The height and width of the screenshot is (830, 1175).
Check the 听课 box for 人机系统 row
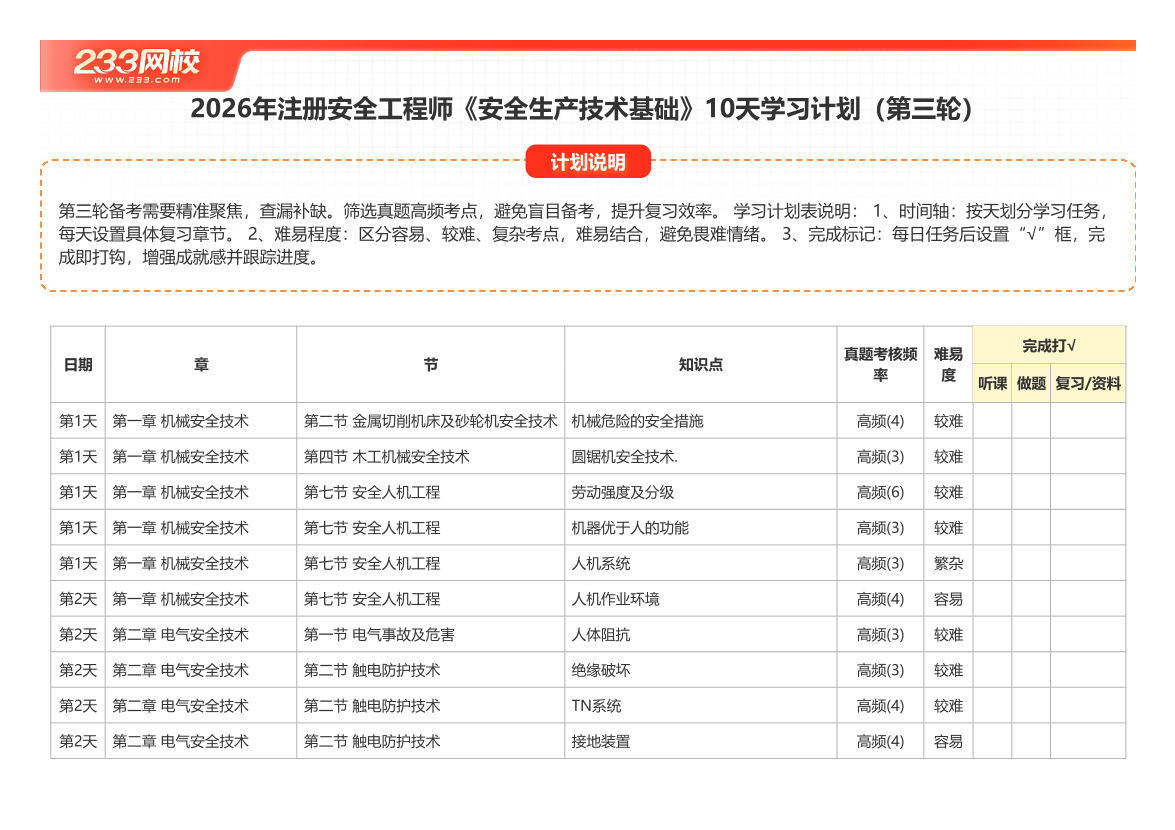tap(990, 564)
